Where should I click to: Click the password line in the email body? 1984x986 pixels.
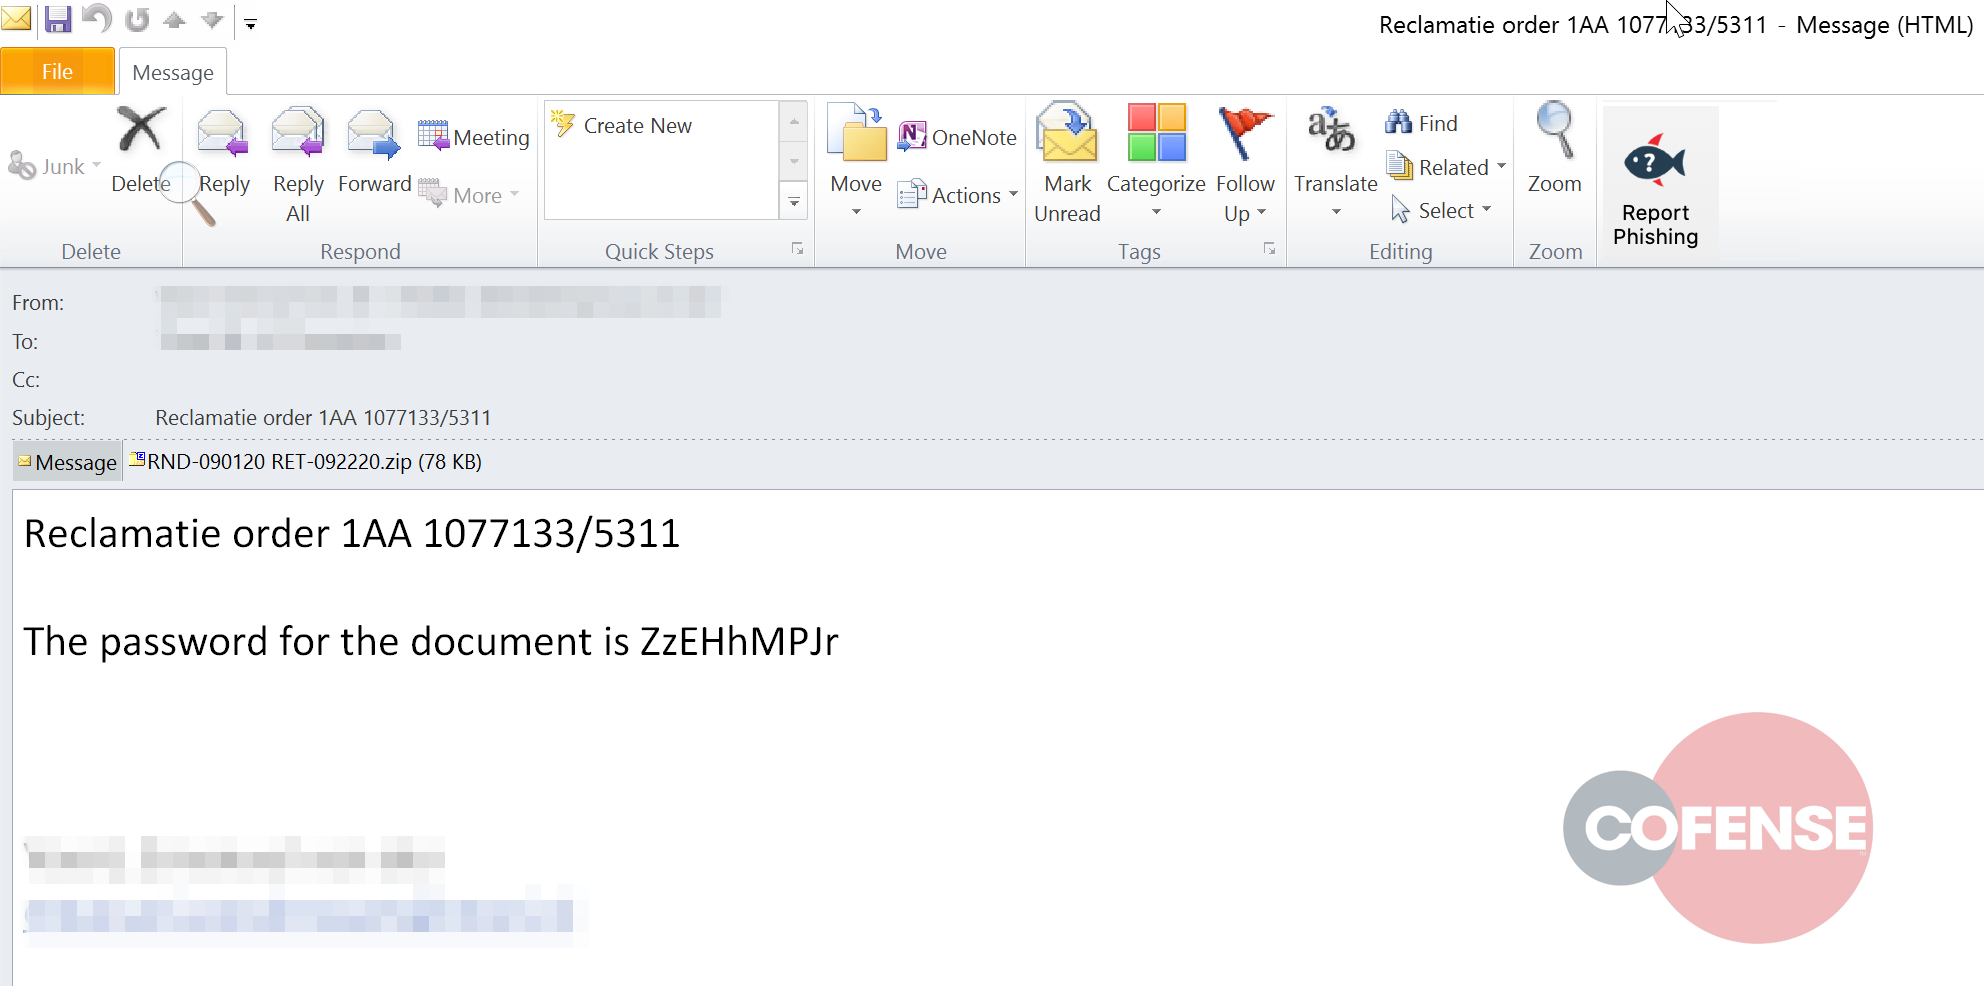[431, 641]
